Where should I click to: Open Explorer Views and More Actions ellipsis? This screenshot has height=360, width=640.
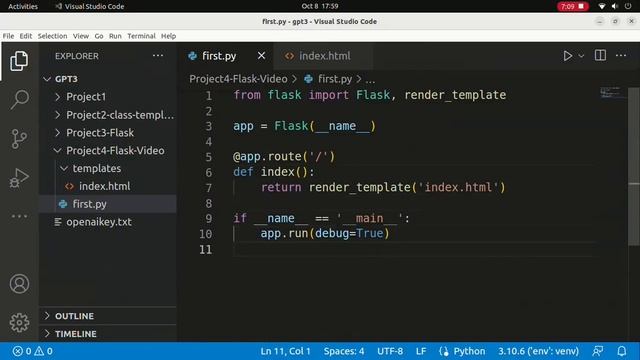click(x=158, y=56)
